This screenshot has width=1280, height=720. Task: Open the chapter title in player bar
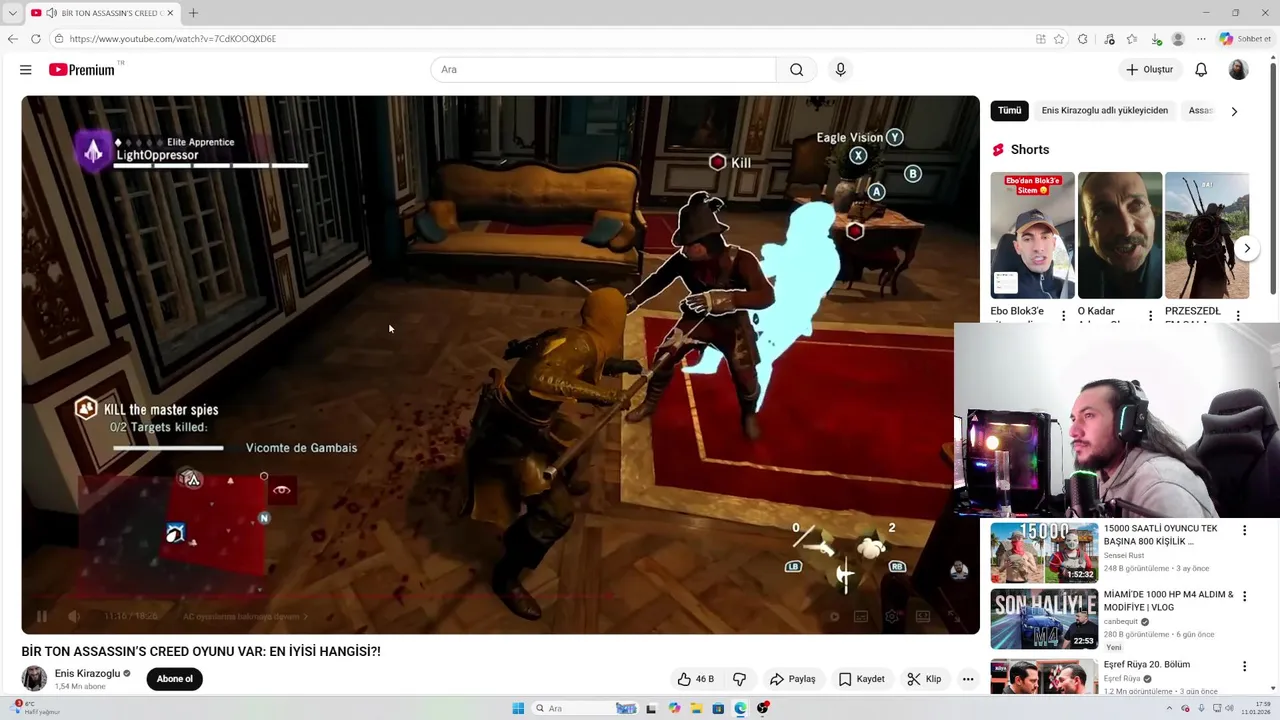pos(246,617)
